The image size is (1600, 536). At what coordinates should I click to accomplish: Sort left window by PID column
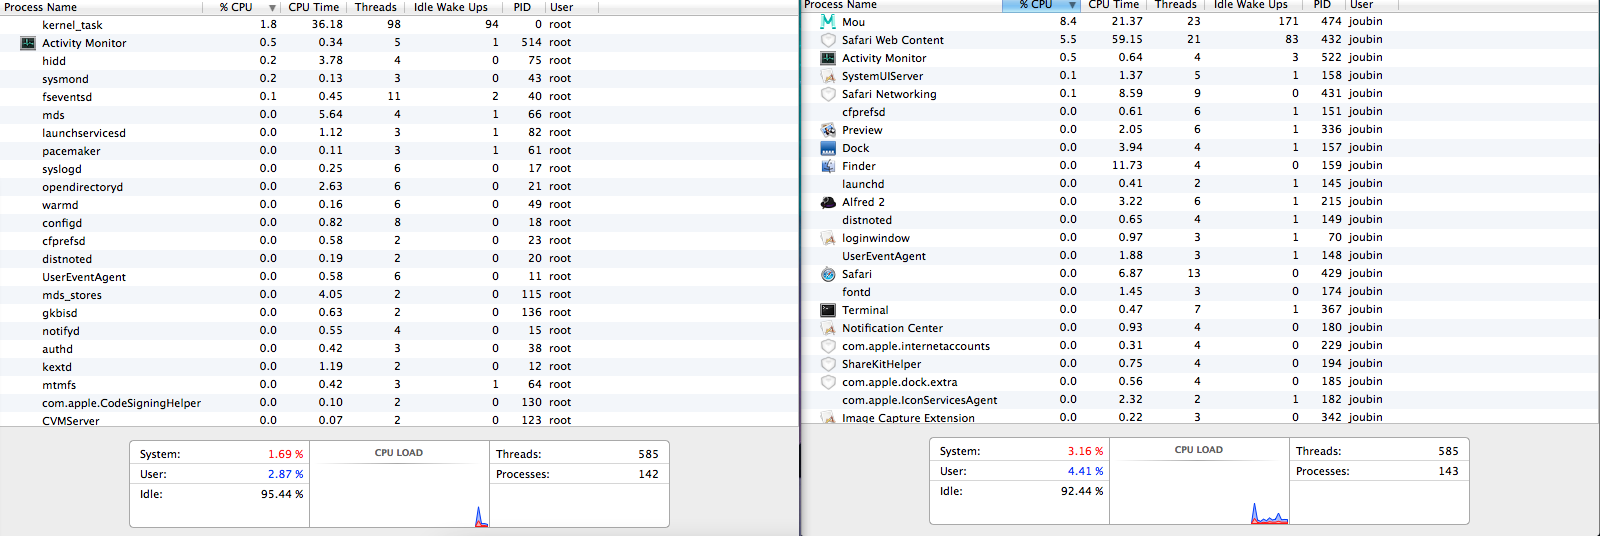pos(523,7)
